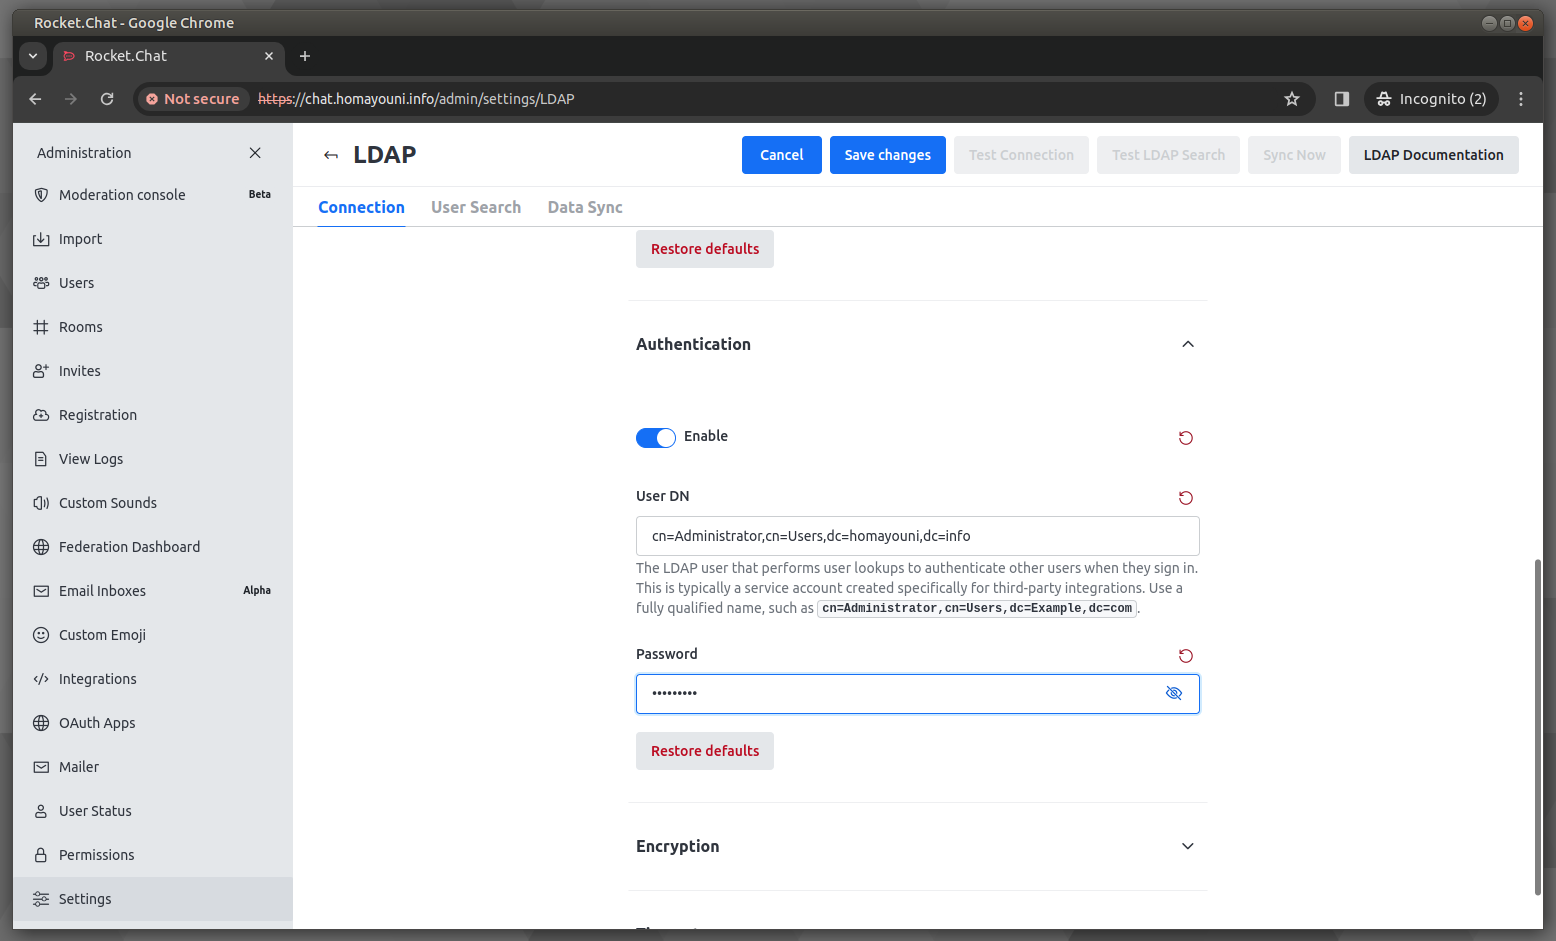The width and height of the screenshot is (1556, 941).
Task: Bookmark this page with the star icon
Action: coord(1292,99)
